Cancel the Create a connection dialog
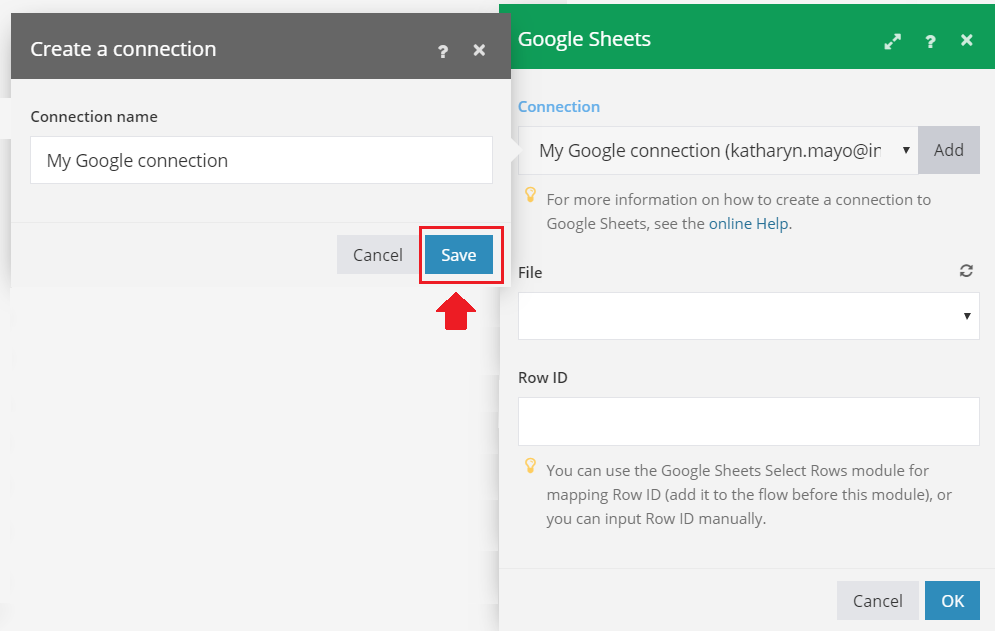This screenshot has width=995, height=631. tap(378, 255)
